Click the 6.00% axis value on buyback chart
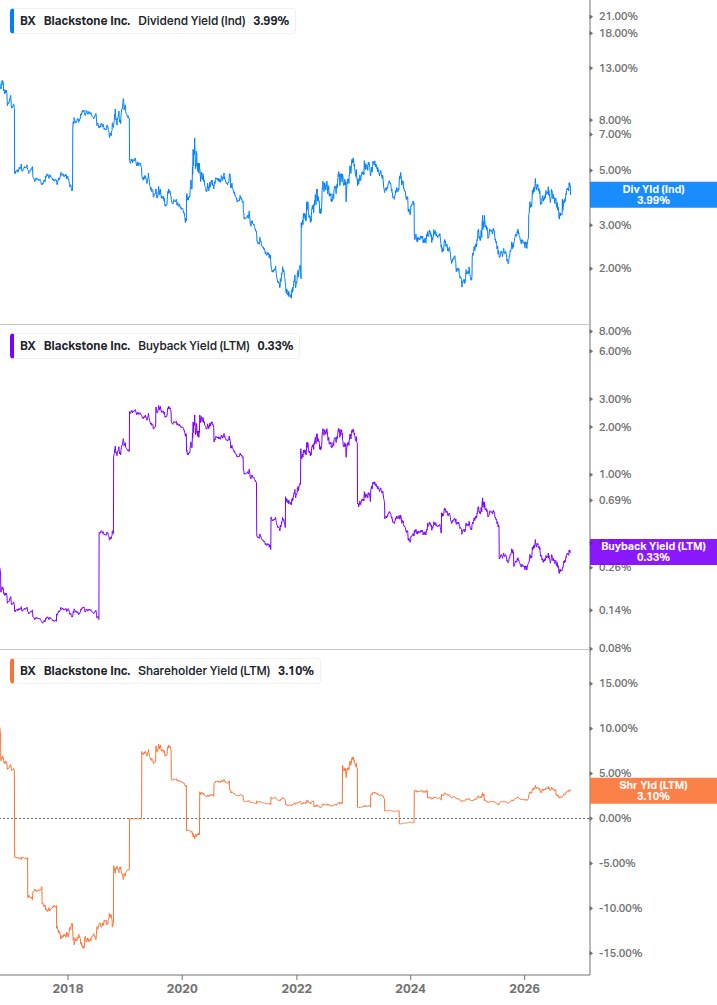Image resolution: width=717 pixels, height=1005 pixels. tap(615, 351)
